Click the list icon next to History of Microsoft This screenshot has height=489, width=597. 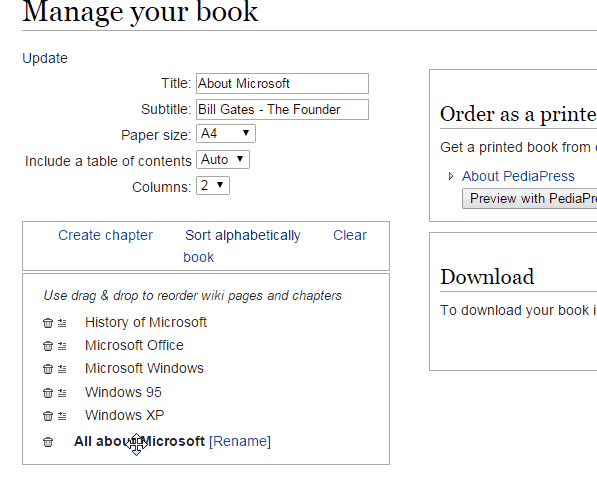pyautogui.click(x=62, y=323)
